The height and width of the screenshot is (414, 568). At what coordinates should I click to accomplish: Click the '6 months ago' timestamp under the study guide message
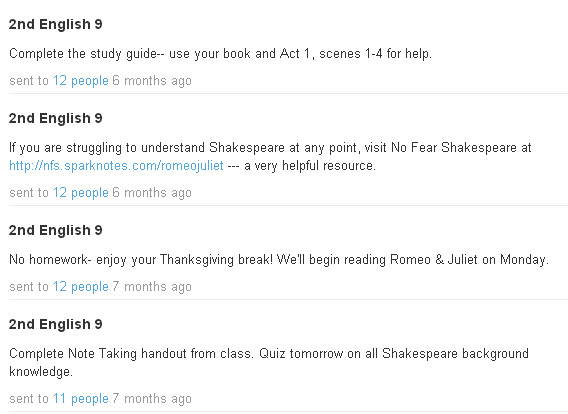pos(152,80)
